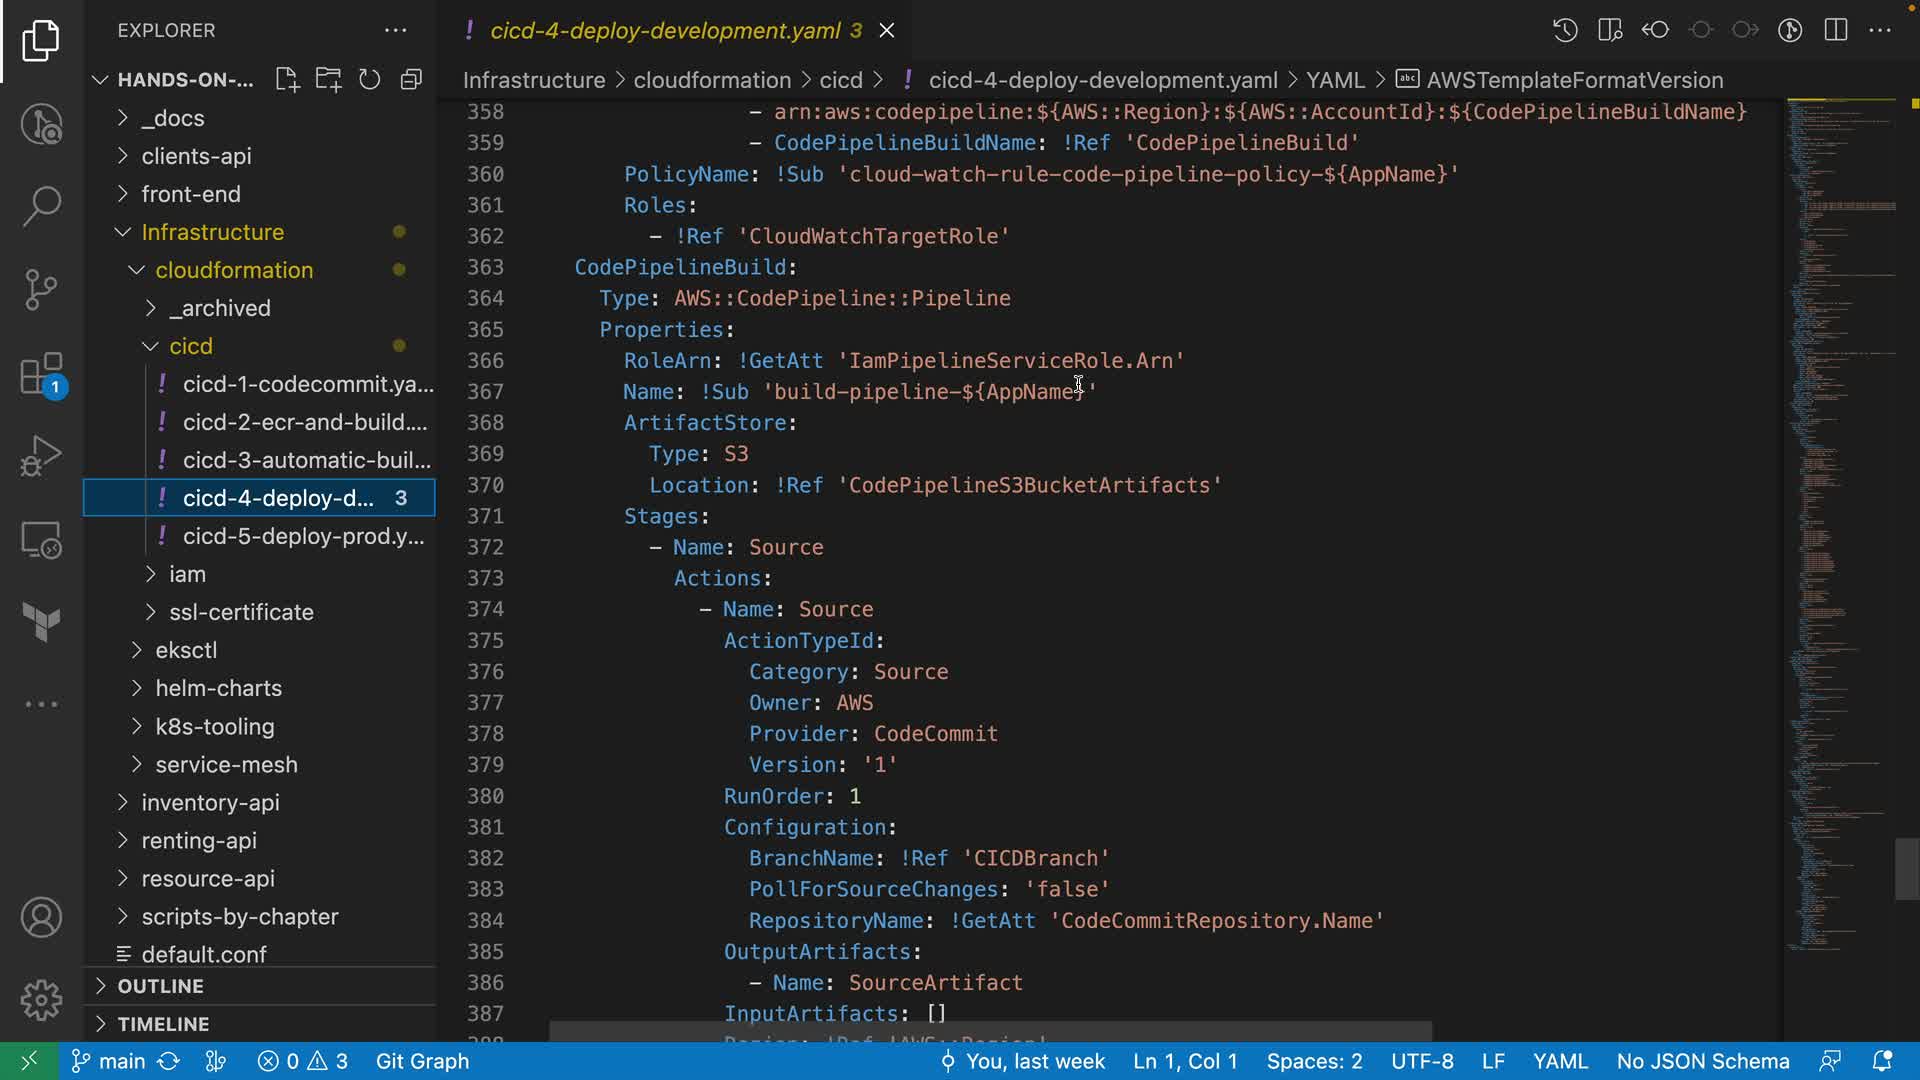Select cicd-4-deploy-development.yaml editor tab
The image size is (1920, 1080).
(x=665, y=30)
